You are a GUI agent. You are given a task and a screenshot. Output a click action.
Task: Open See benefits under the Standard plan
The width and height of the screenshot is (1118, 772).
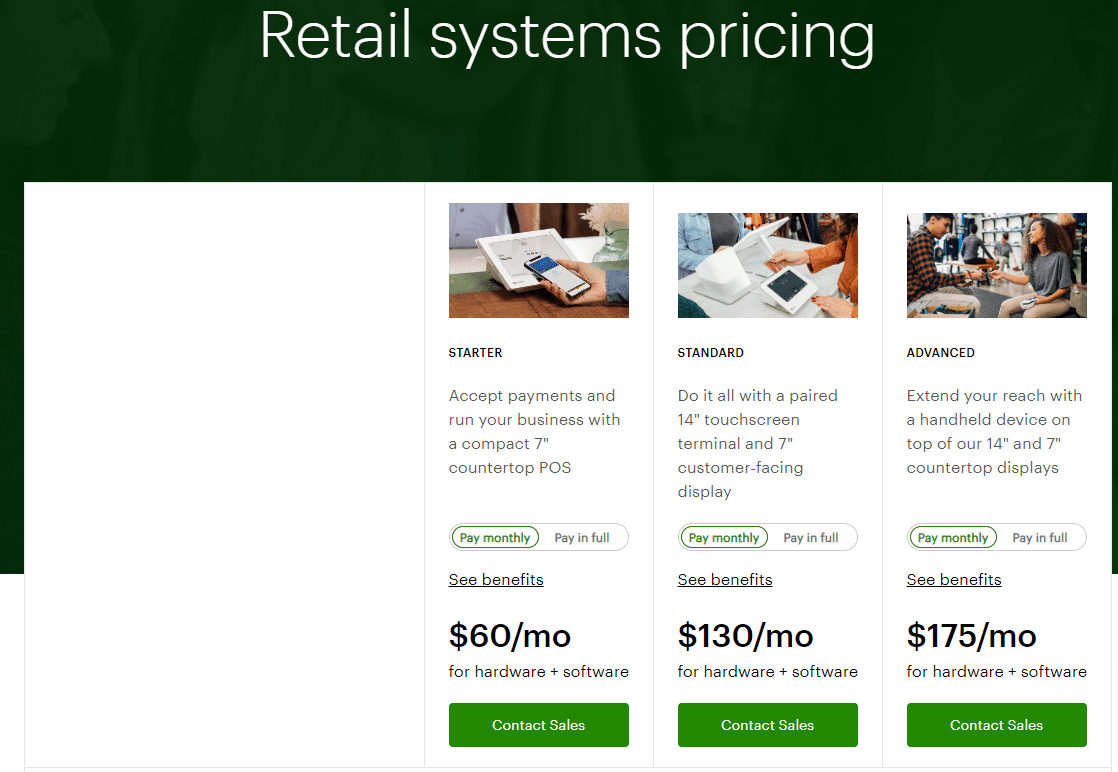[725, 579]
